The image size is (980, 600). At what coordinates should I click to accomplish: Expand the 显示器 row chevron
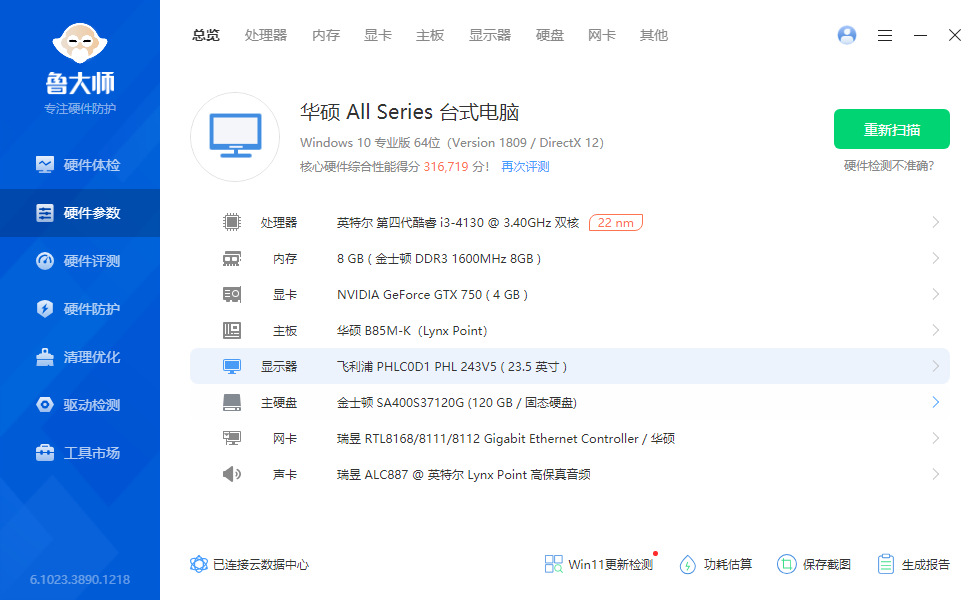tap(936, 366)
